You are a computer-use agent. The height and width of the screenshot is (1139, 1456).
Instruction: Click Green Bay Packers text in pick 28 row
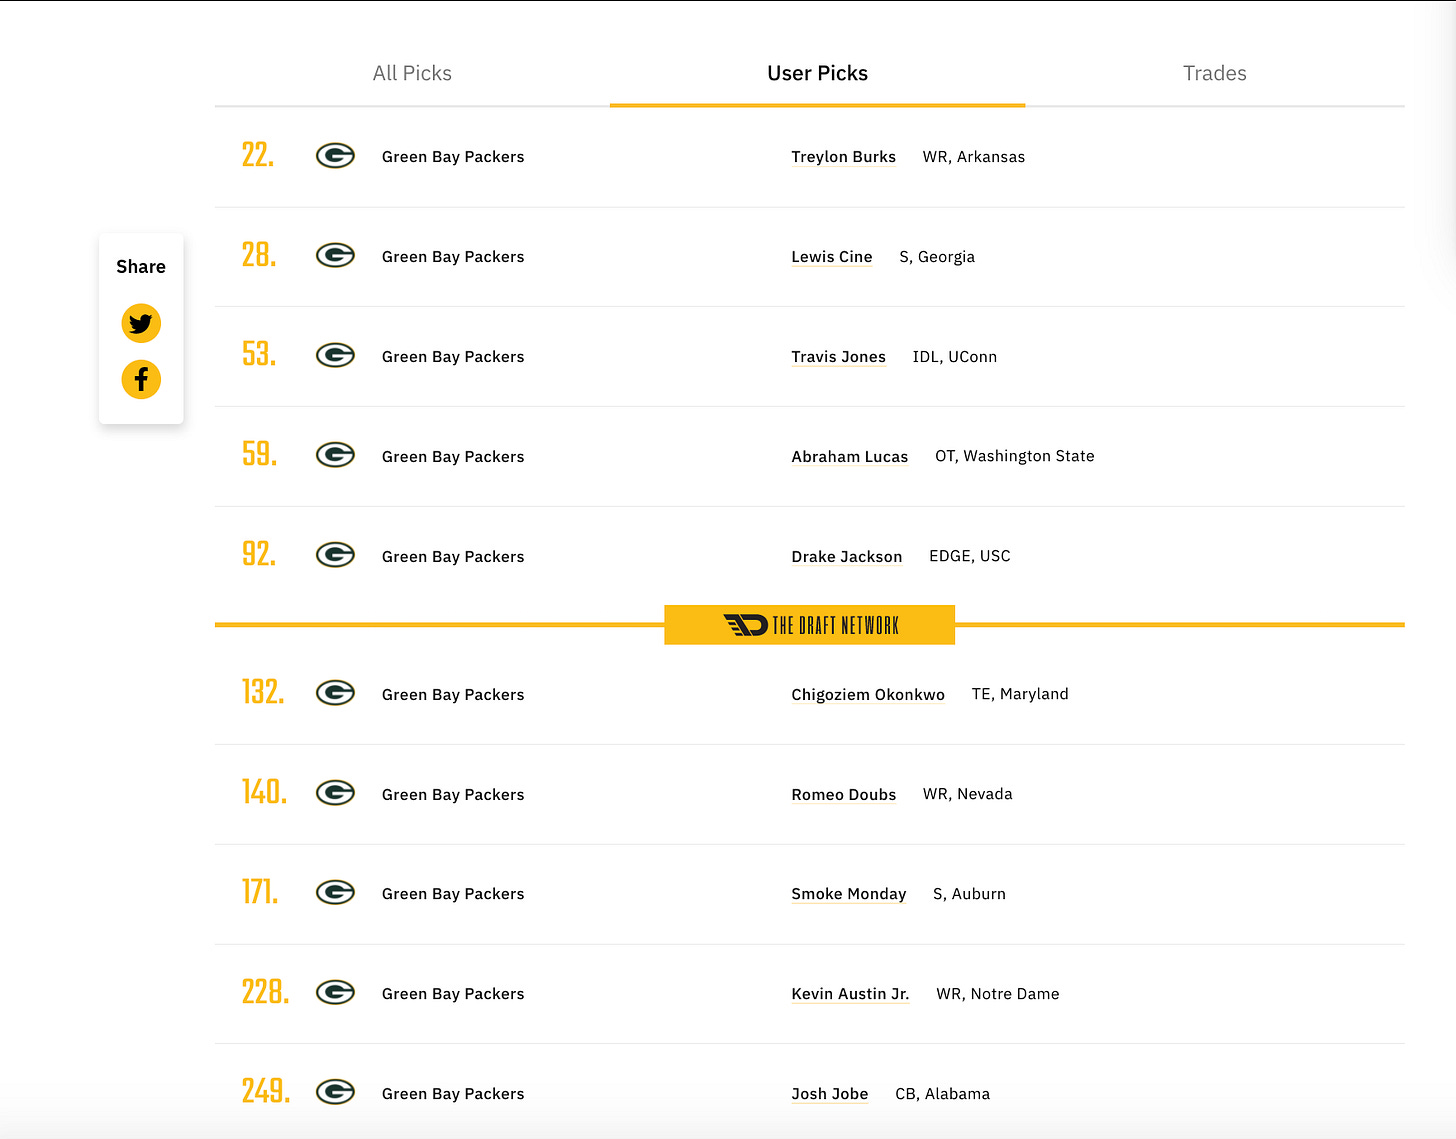pyautogui.click(x=453, y=257)
